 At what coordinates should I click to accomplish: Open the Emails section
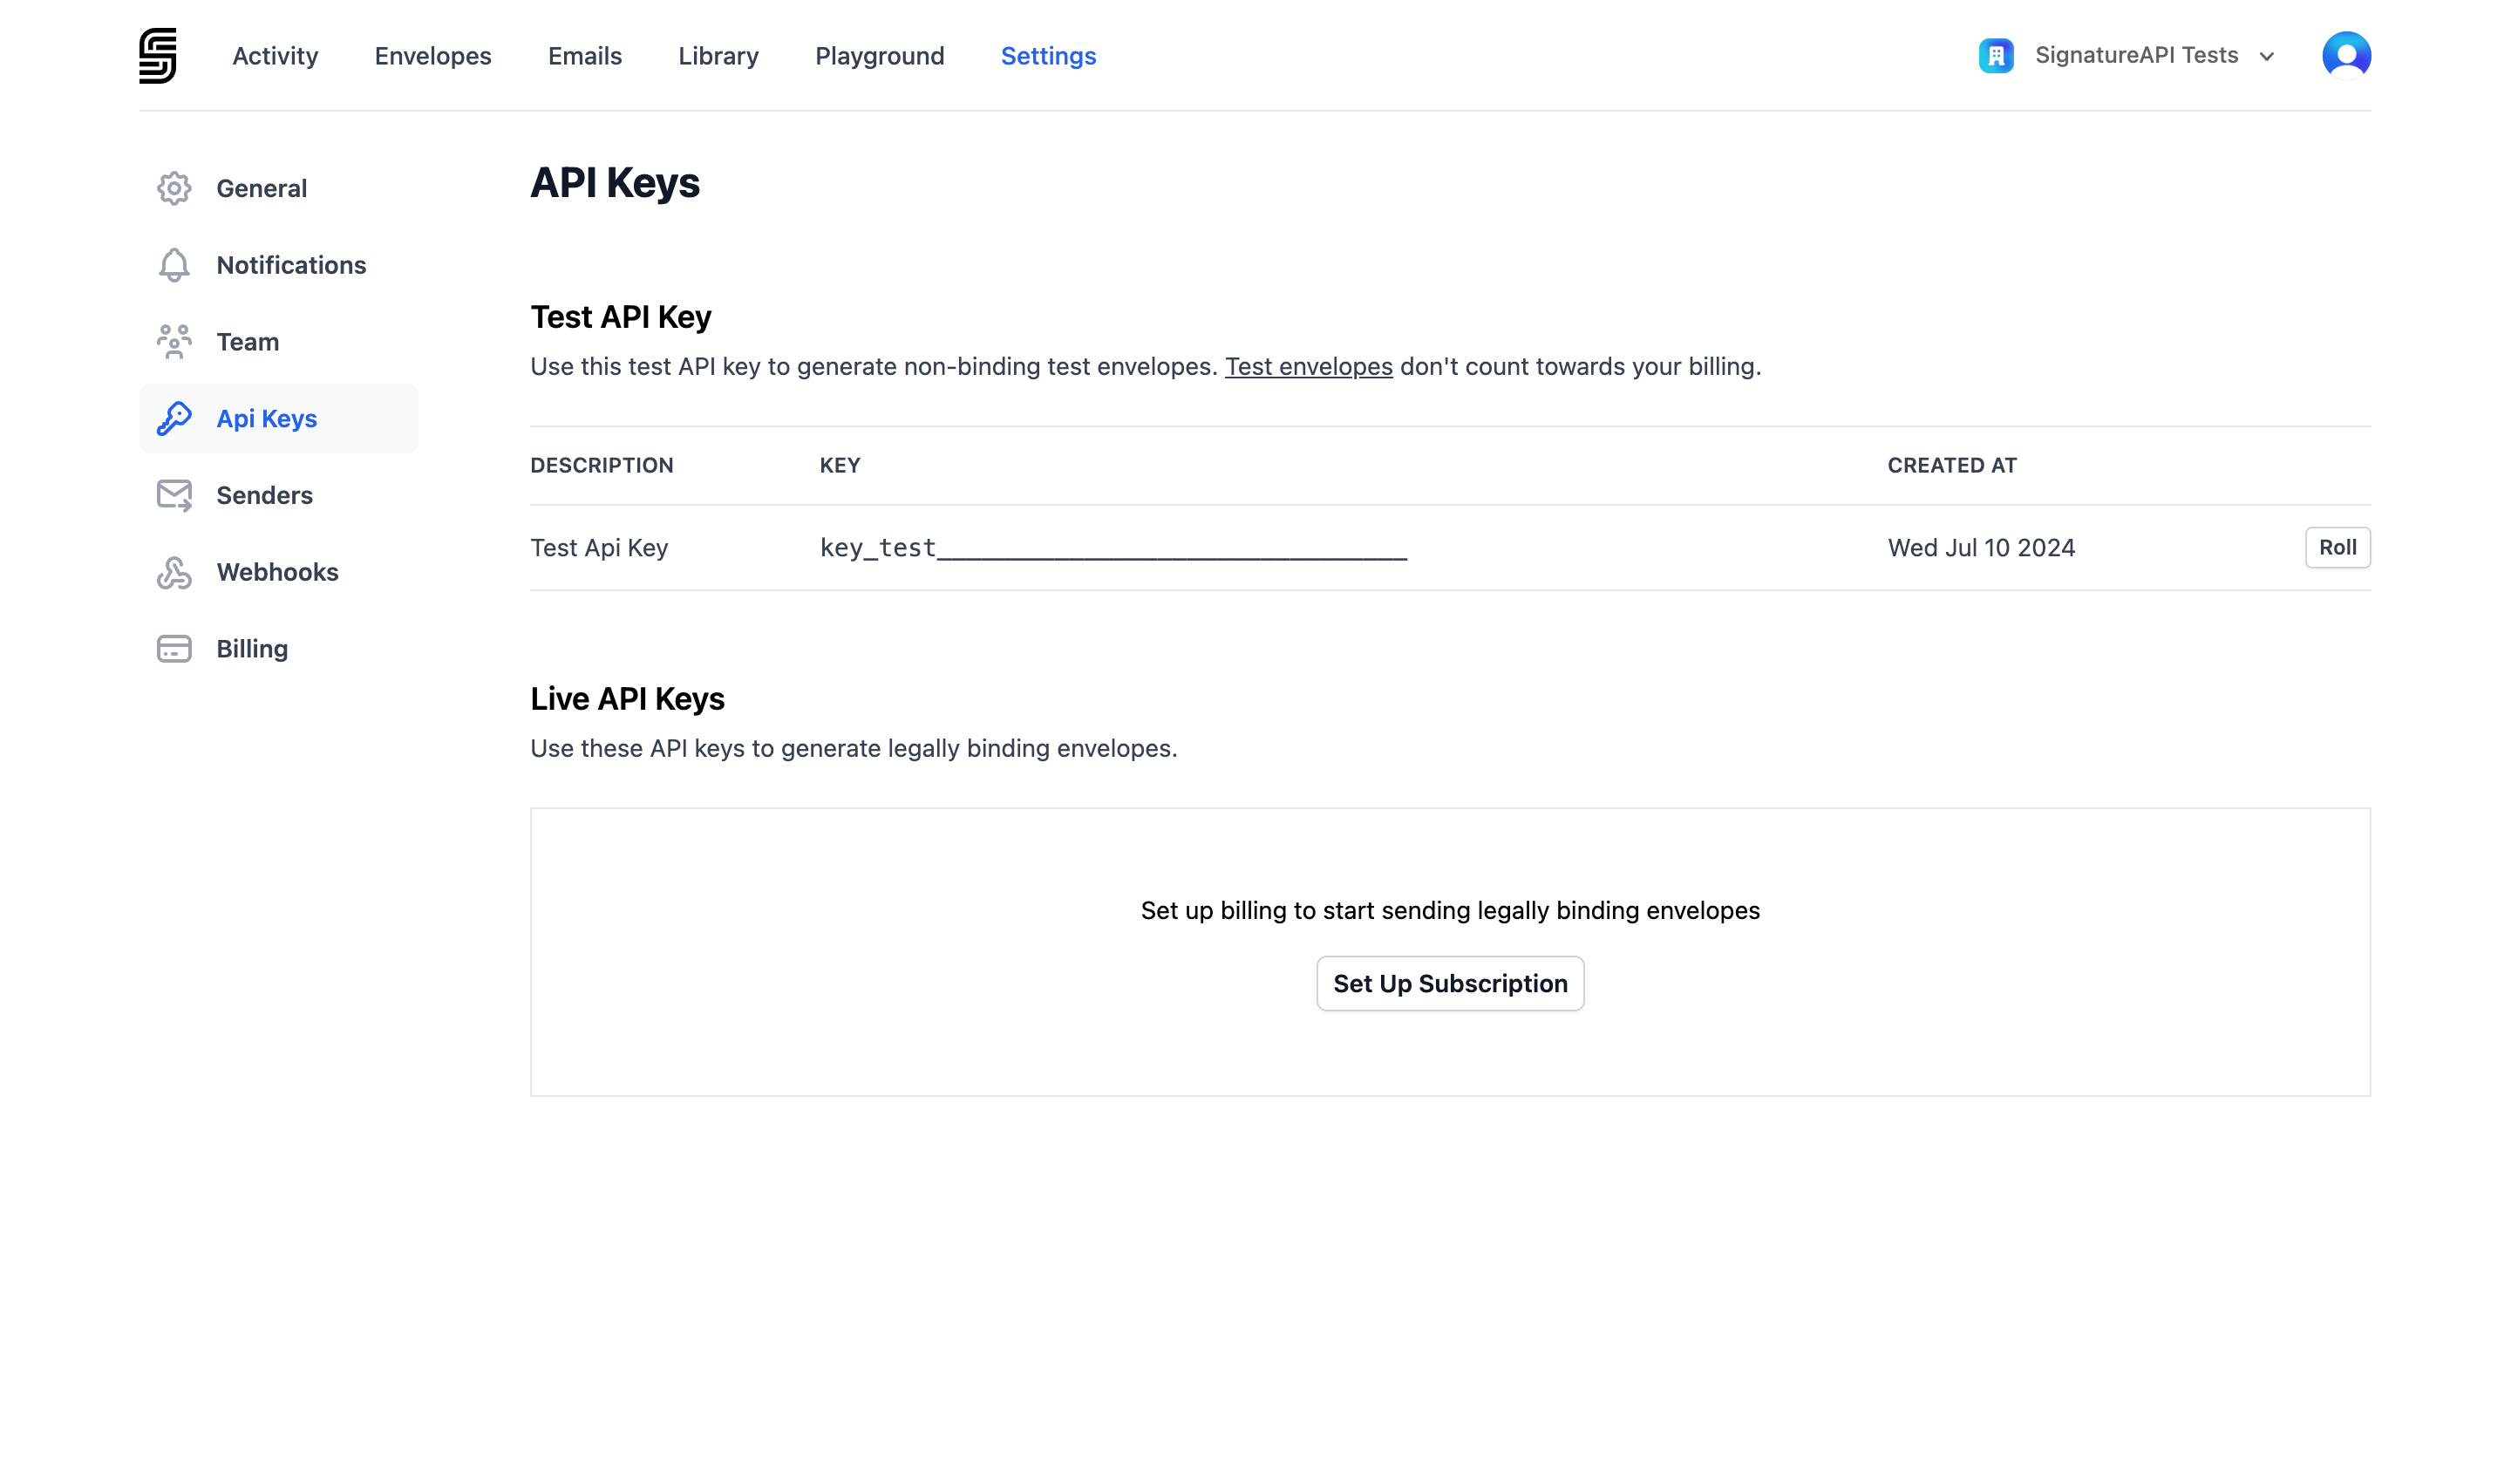[x=584, y=56]
